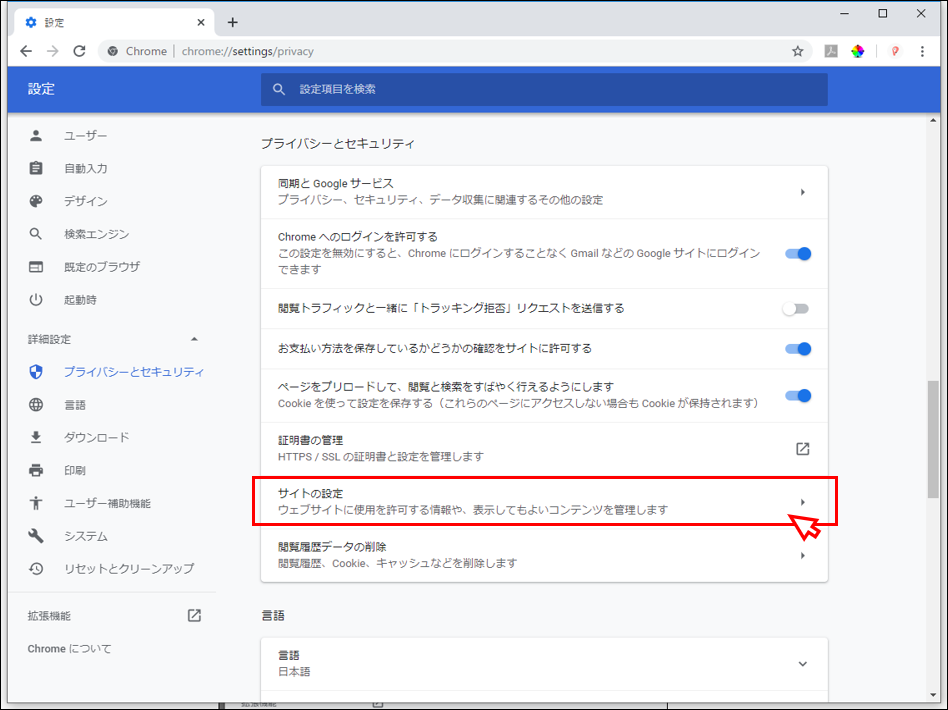This screenshot has width=948, height=710.
Task: Select 自動入力 in the sidebar menu
Action: coord(86,168)
